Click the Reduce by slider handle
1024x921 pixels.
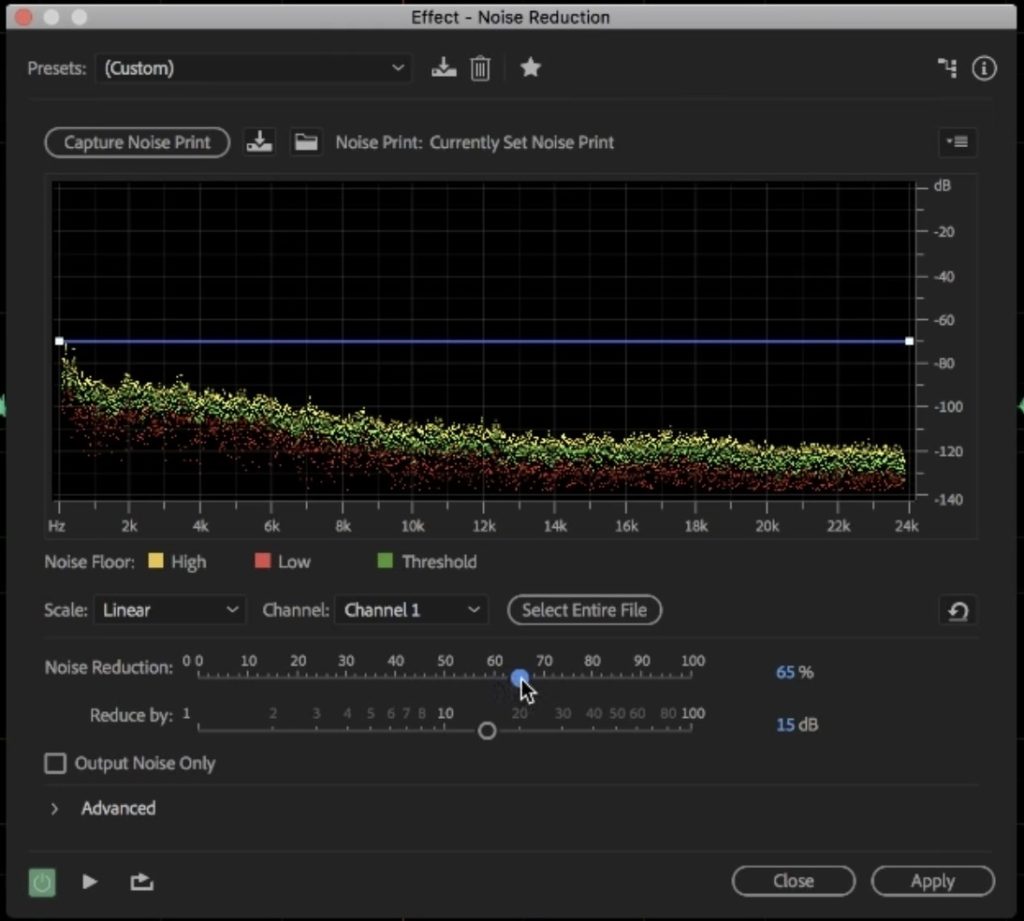[487, 731]
